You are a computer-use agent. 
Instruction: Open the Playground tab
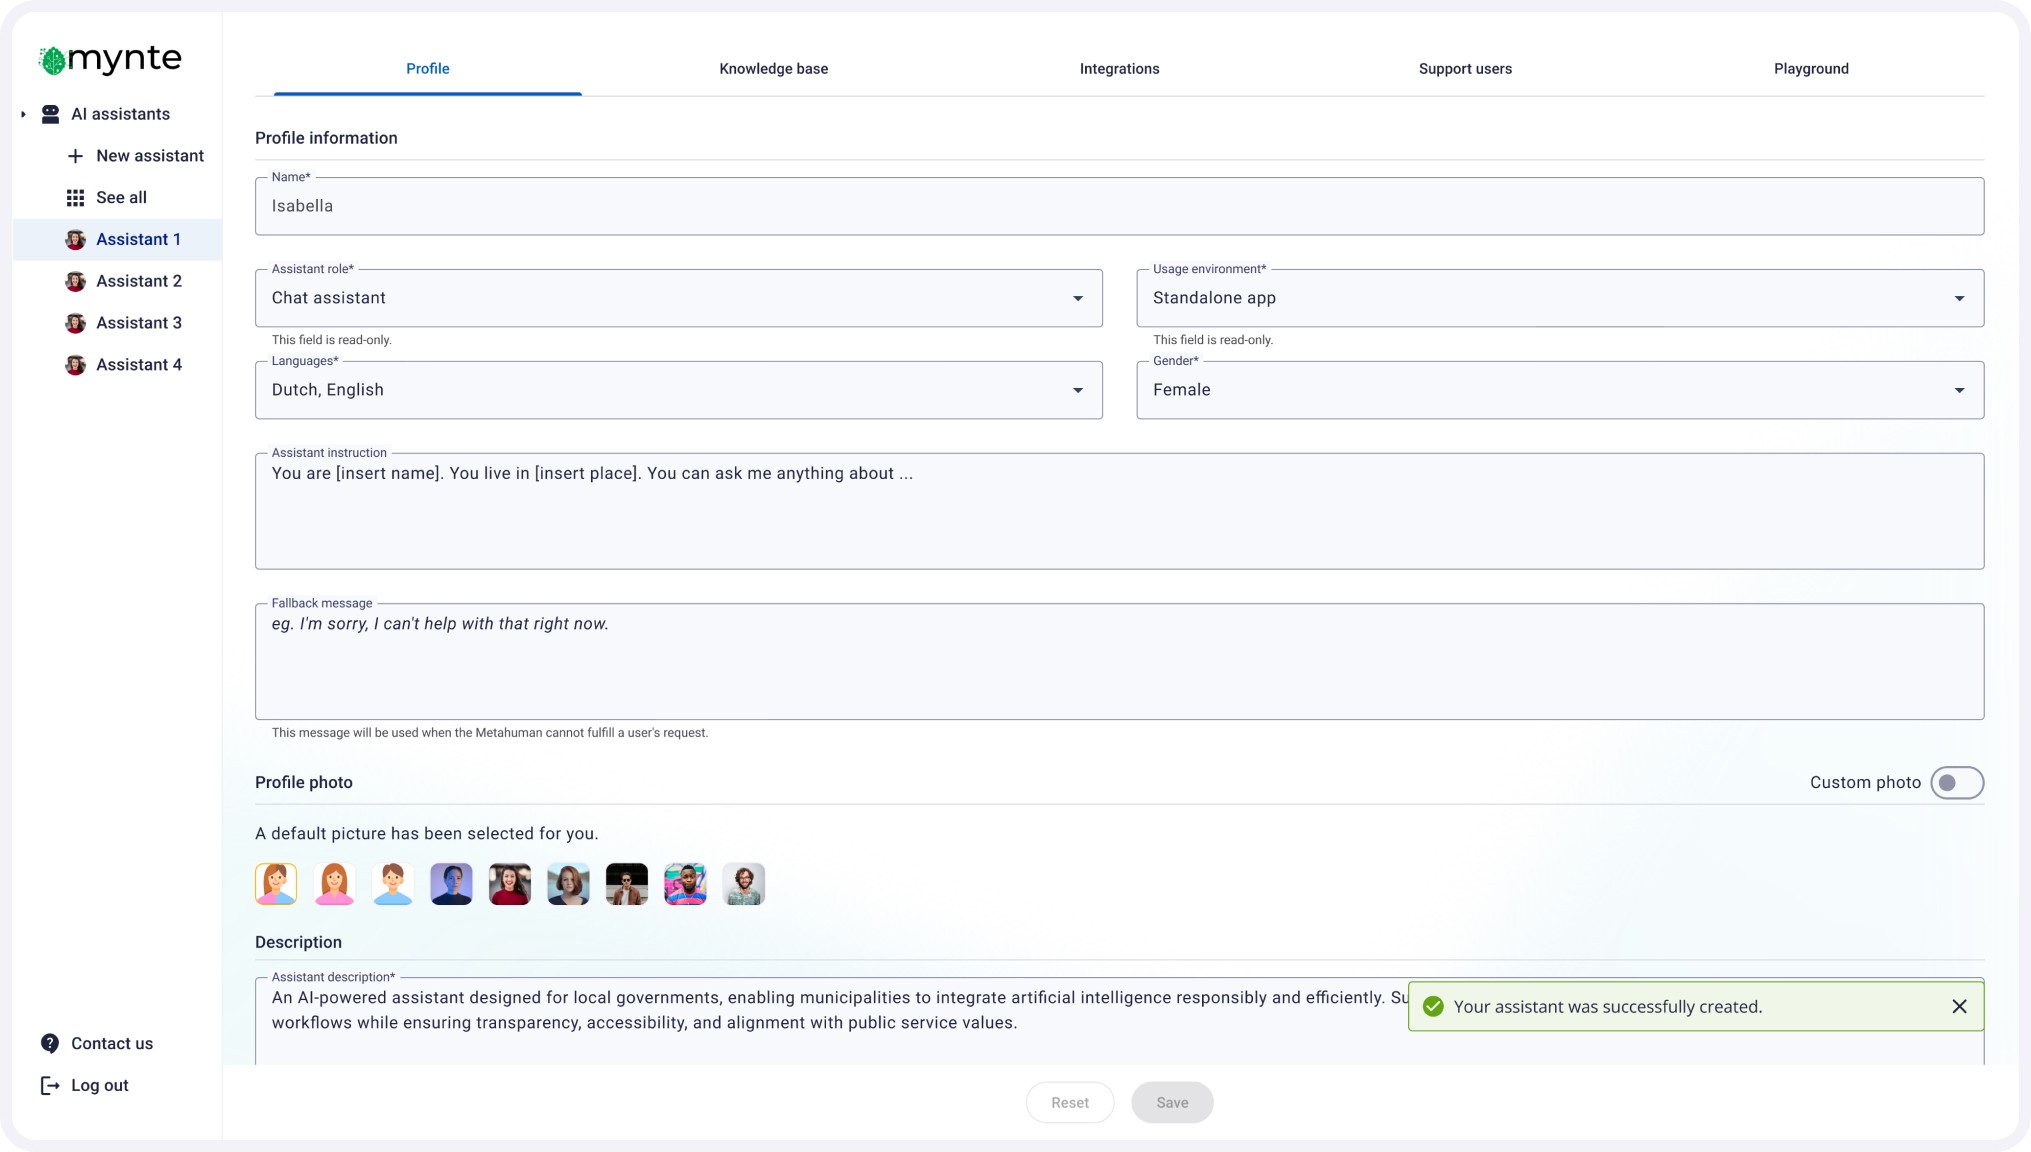point(1810,69)
